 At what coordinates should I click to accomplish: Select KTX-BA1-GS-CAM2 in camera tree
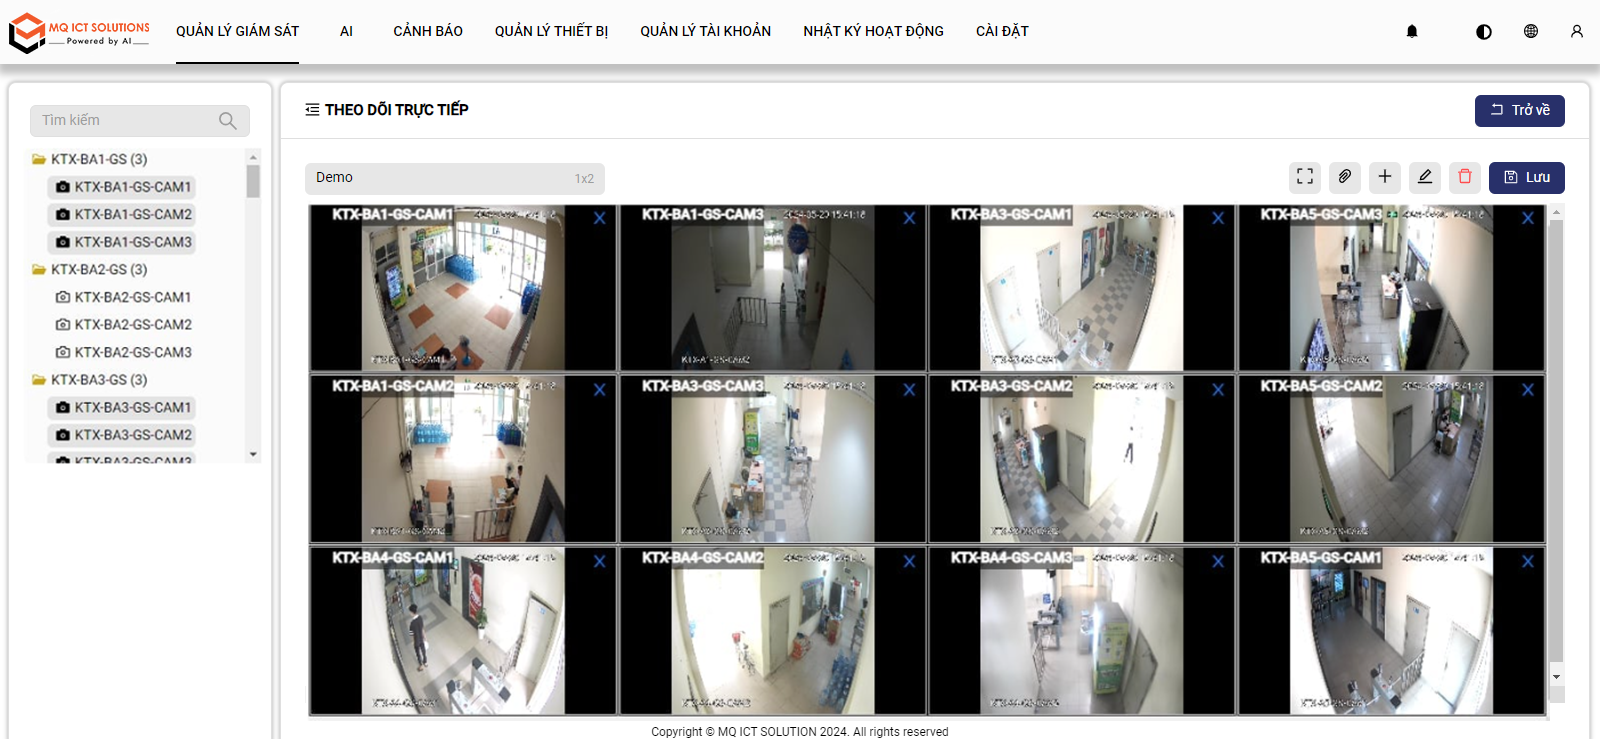pos(122,214)
